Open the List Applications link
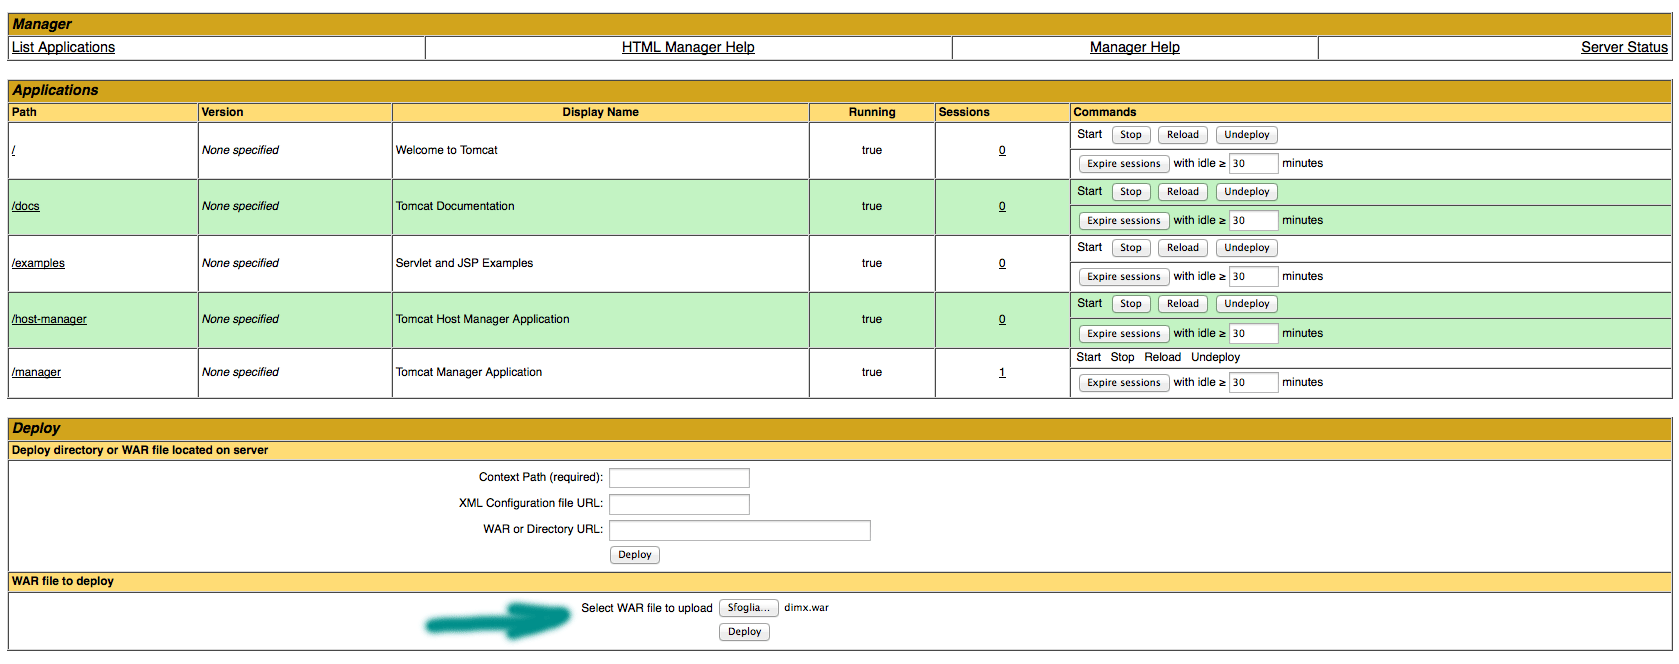 click(63, 47)
